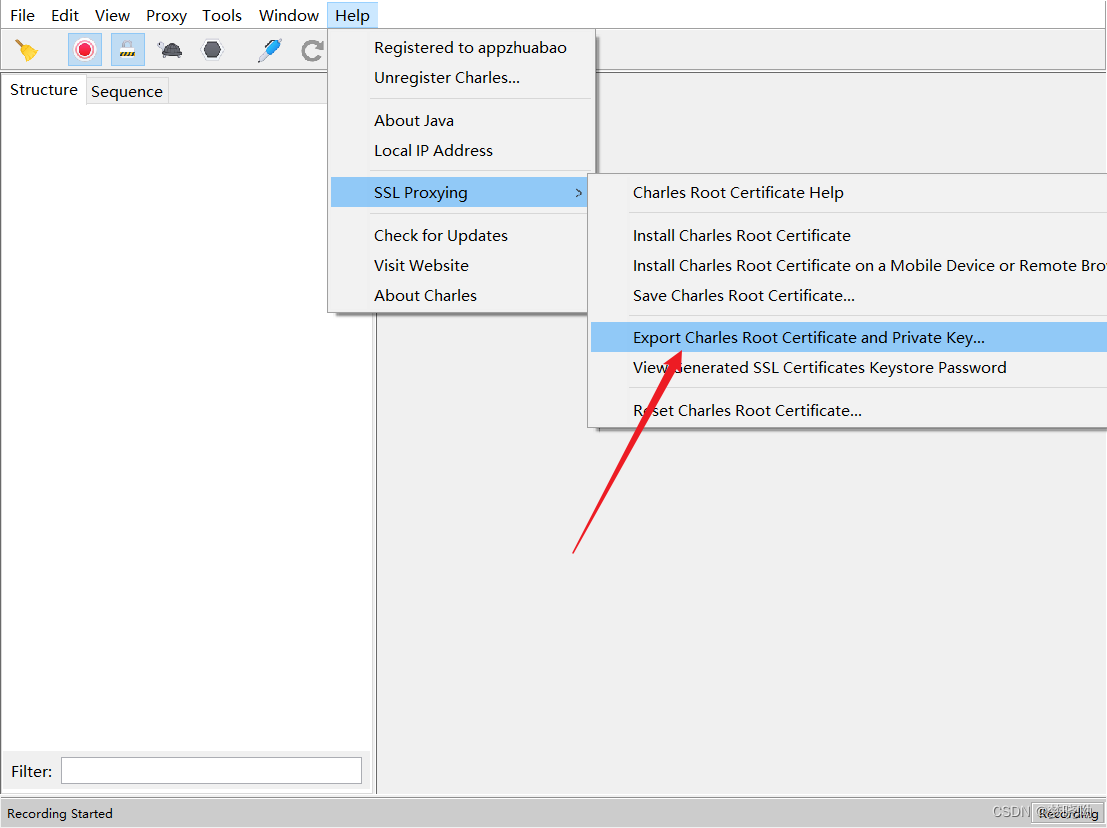Switch to the Sequence tab
Viewport: 1107px width, 828px height.
[127, 91]
